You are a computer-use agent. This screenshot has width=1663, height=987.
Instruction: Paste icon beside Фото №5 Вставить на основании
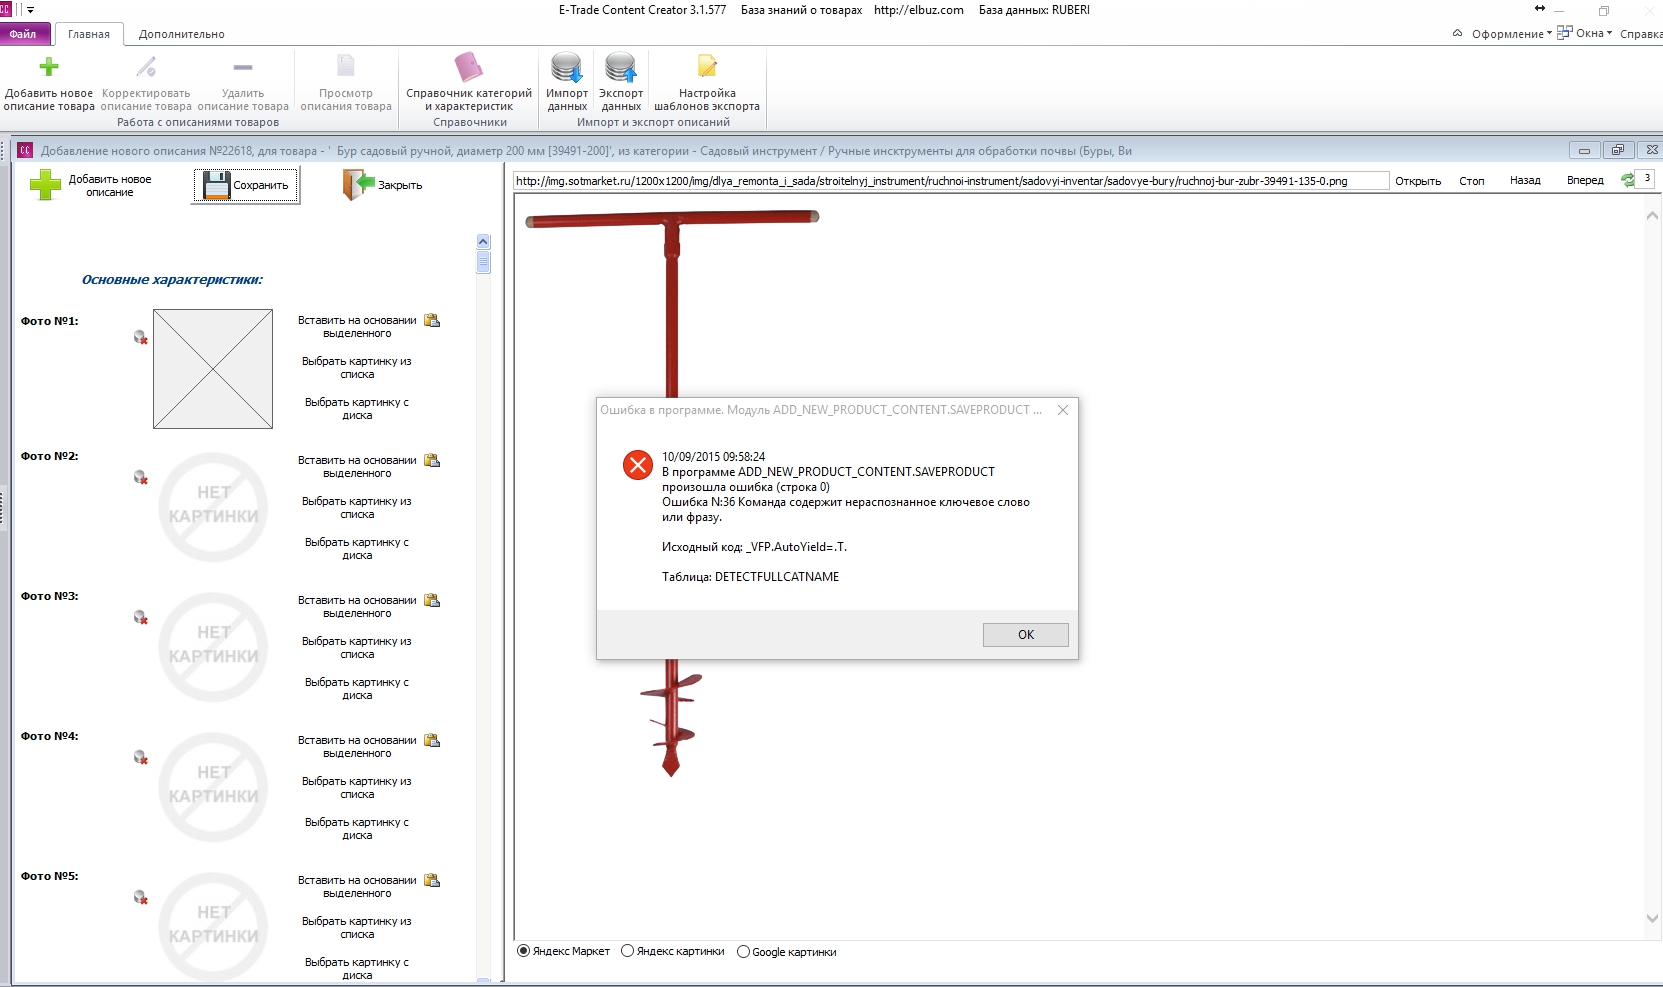pos(432,881)
